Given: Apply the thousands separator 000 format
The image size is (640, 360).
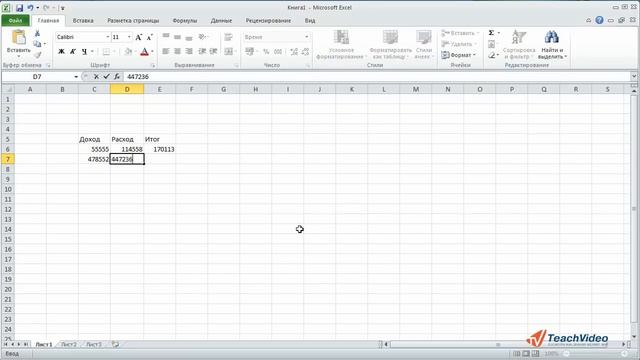Looking at the screenshot, I should pos(278,51).
